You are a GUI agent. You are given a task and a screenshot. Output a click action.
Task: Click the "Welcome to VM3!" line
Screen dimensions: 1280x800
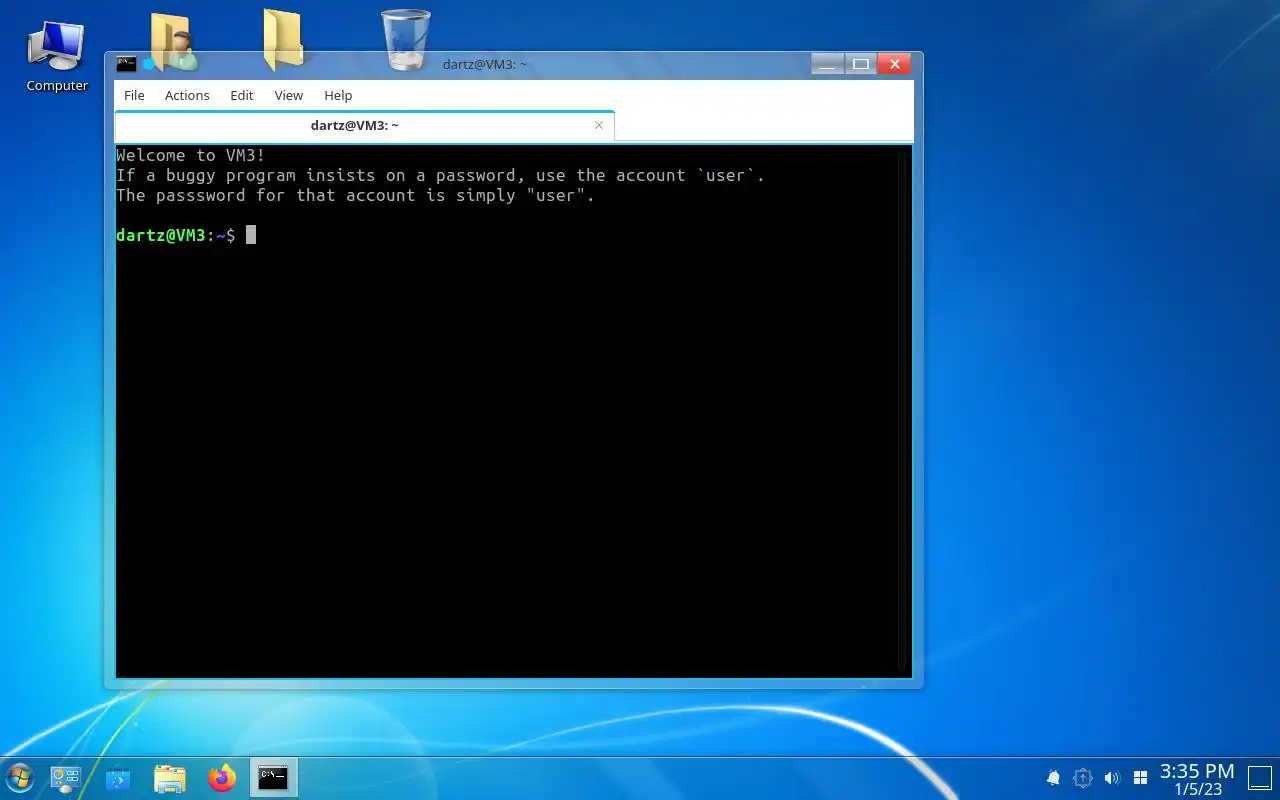(x=191, y=155)
